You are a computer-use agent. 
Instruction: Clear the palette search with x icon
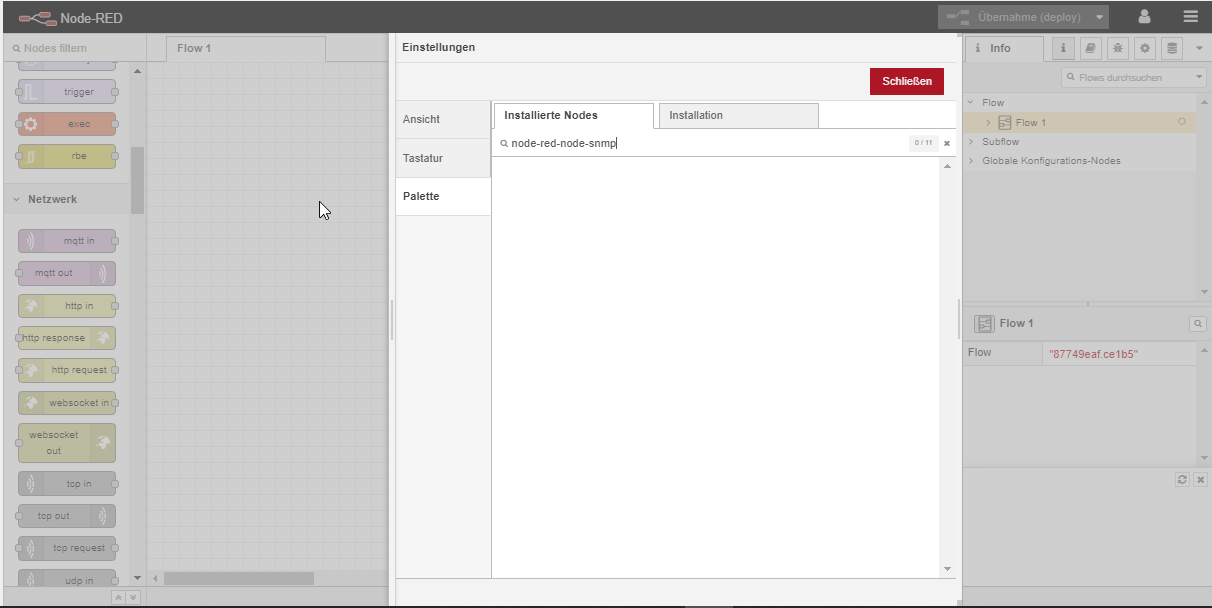click(x=947, y=143)
